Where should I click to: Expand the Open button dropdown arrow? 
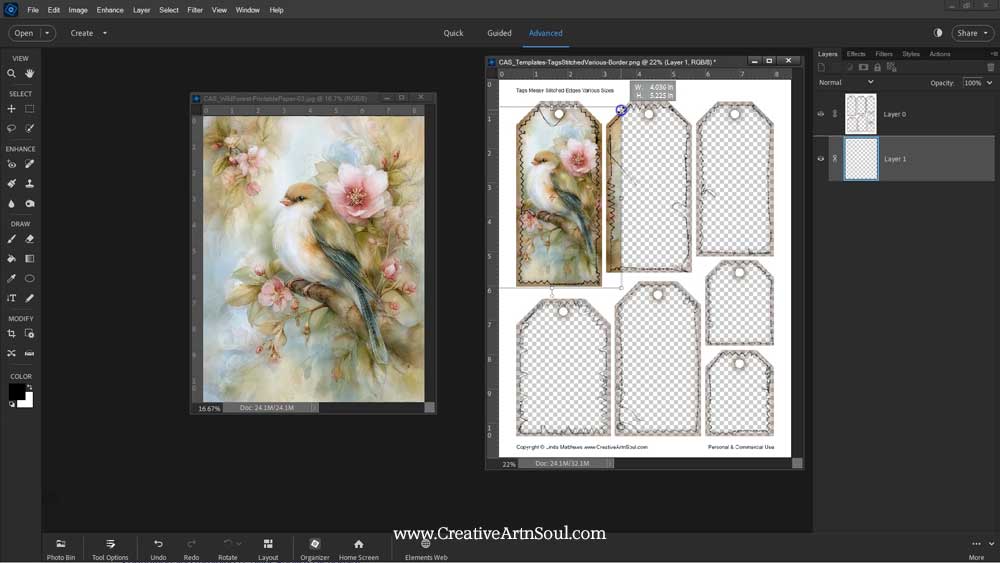point(47,33)
